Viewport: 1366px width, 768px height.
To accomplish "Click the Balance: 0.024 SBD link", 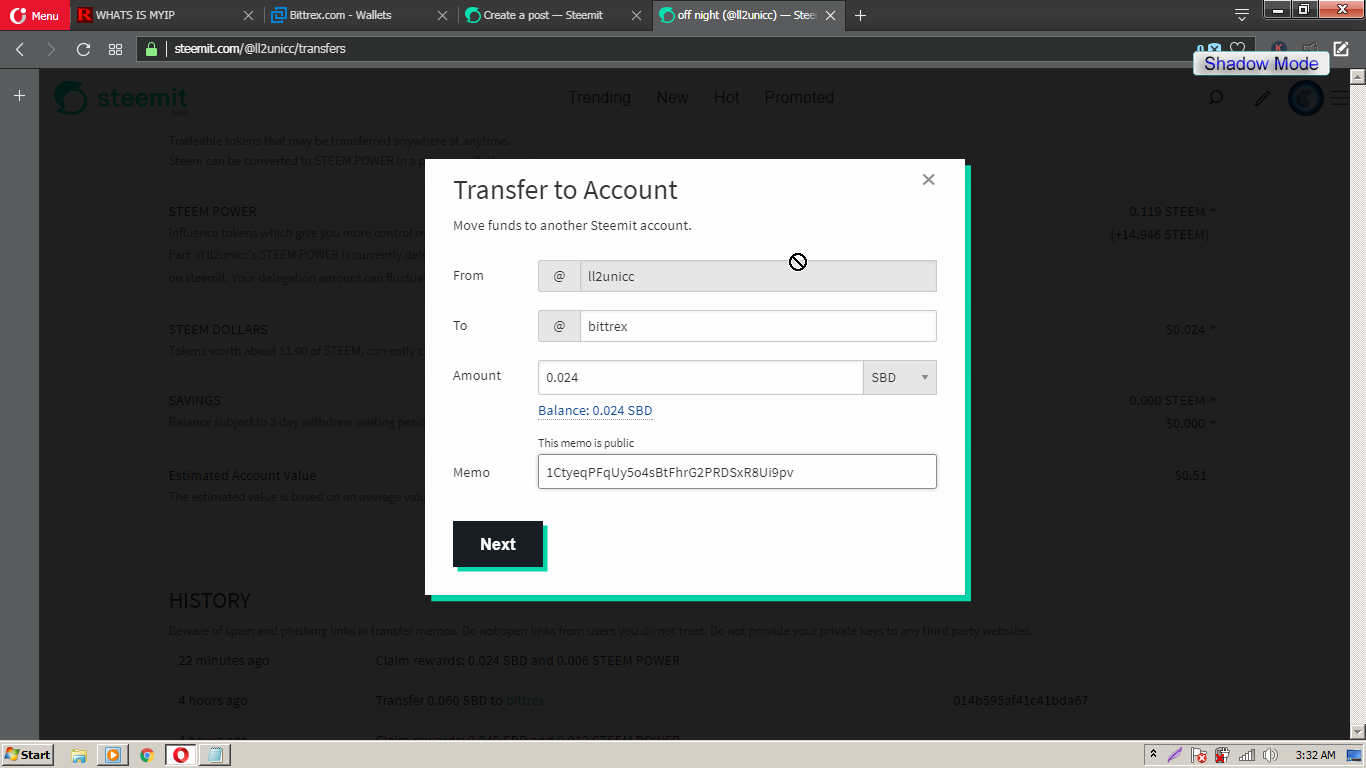I will [x=595, y=410].
